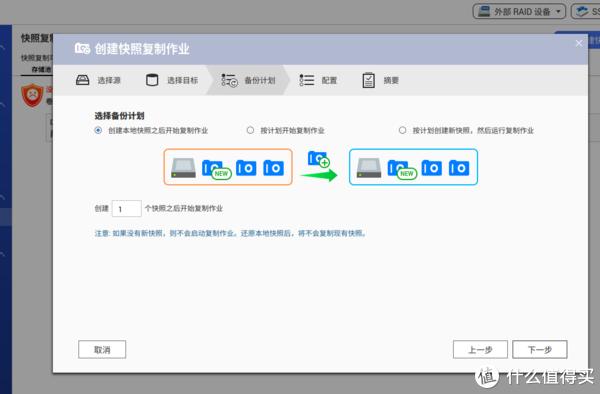
Task: Click the source drive icon in orange box
Action: coord(183,168)
